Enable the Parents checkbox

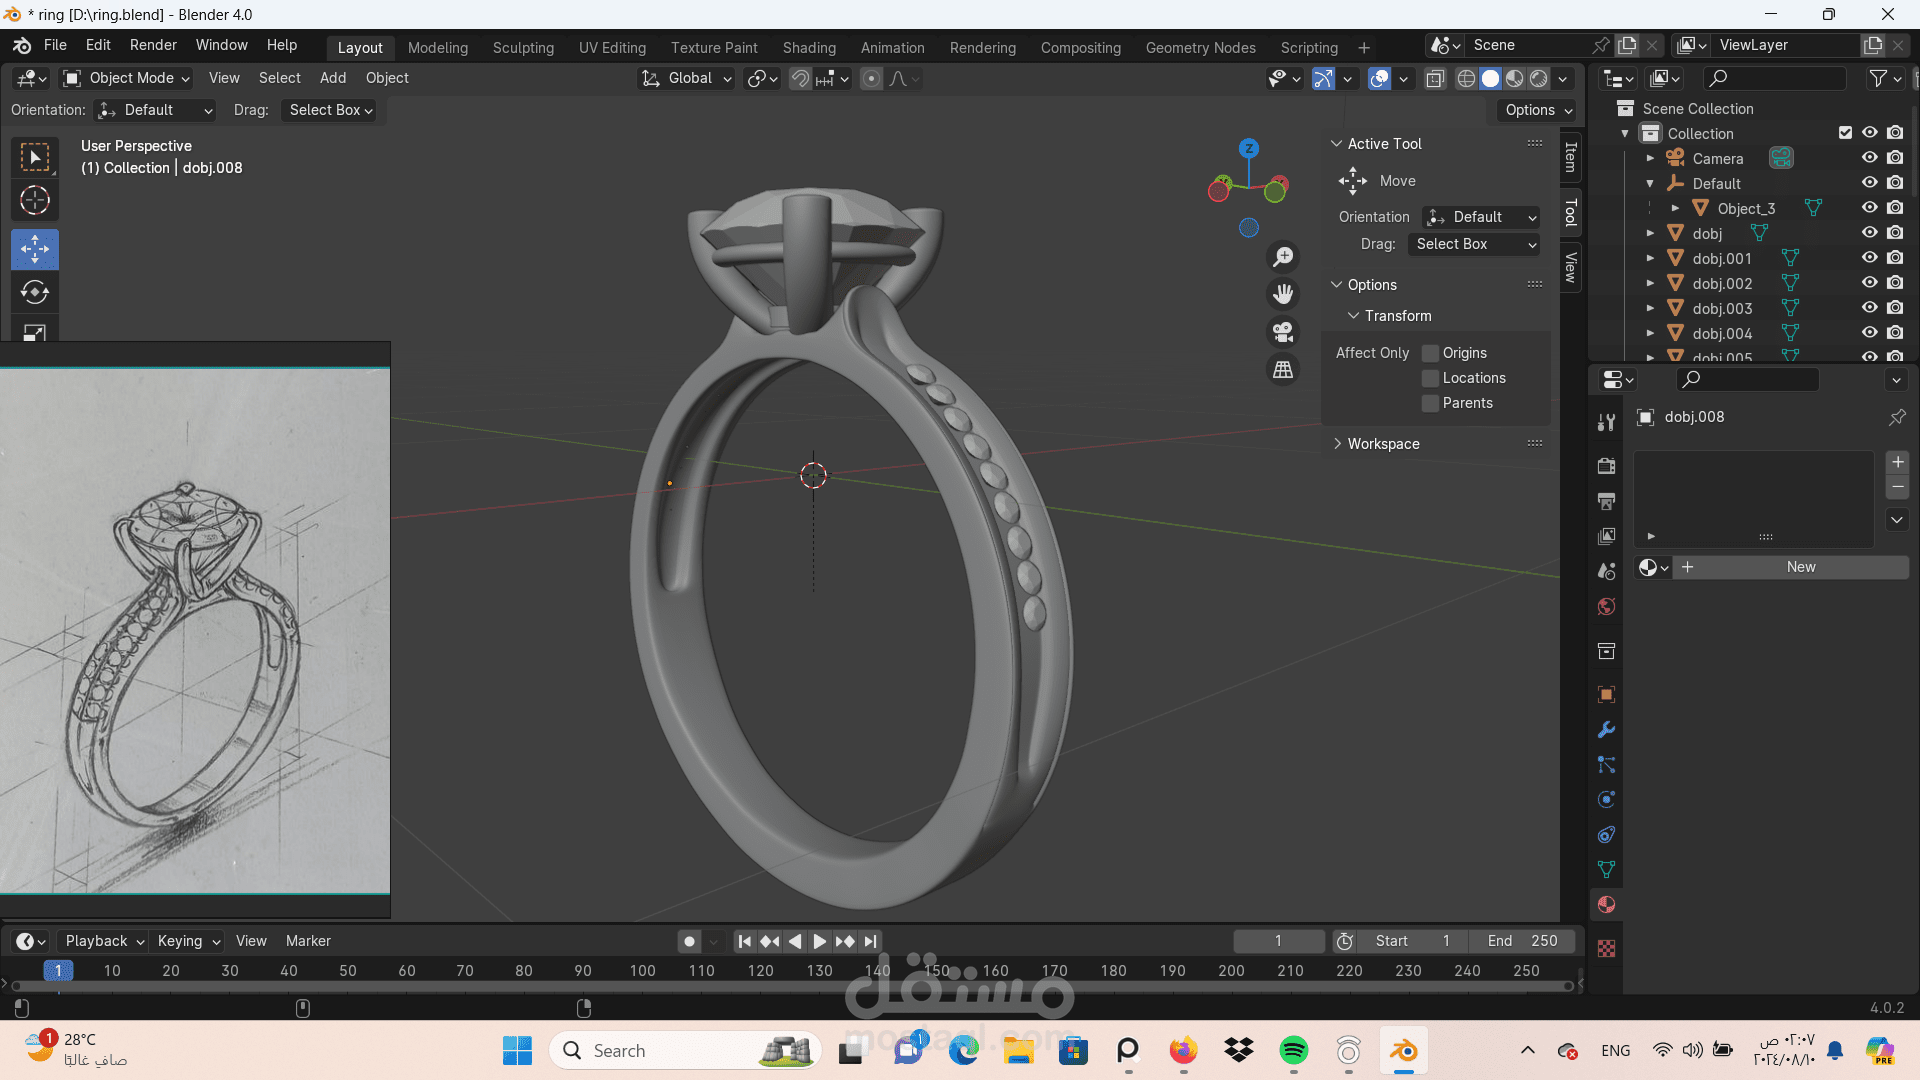1431,403
